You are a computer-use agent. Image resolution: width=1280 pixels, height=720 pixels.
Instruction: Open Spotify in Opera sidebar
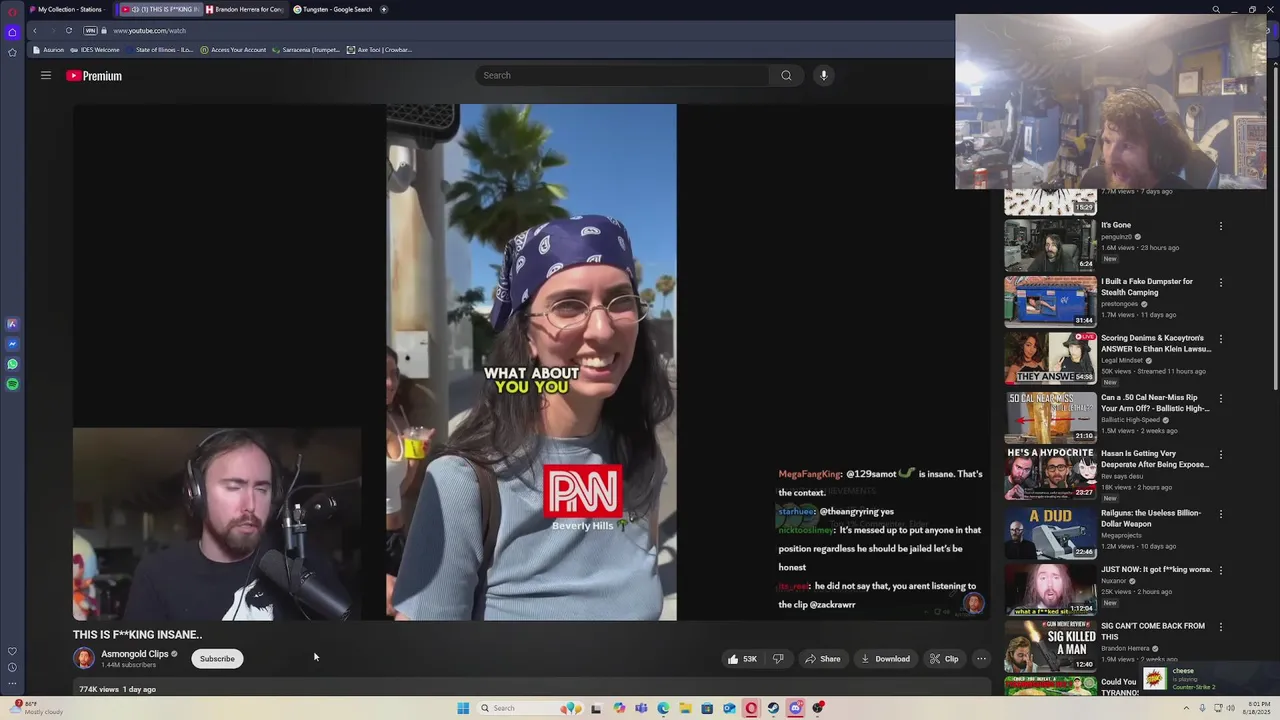(12, 384)
